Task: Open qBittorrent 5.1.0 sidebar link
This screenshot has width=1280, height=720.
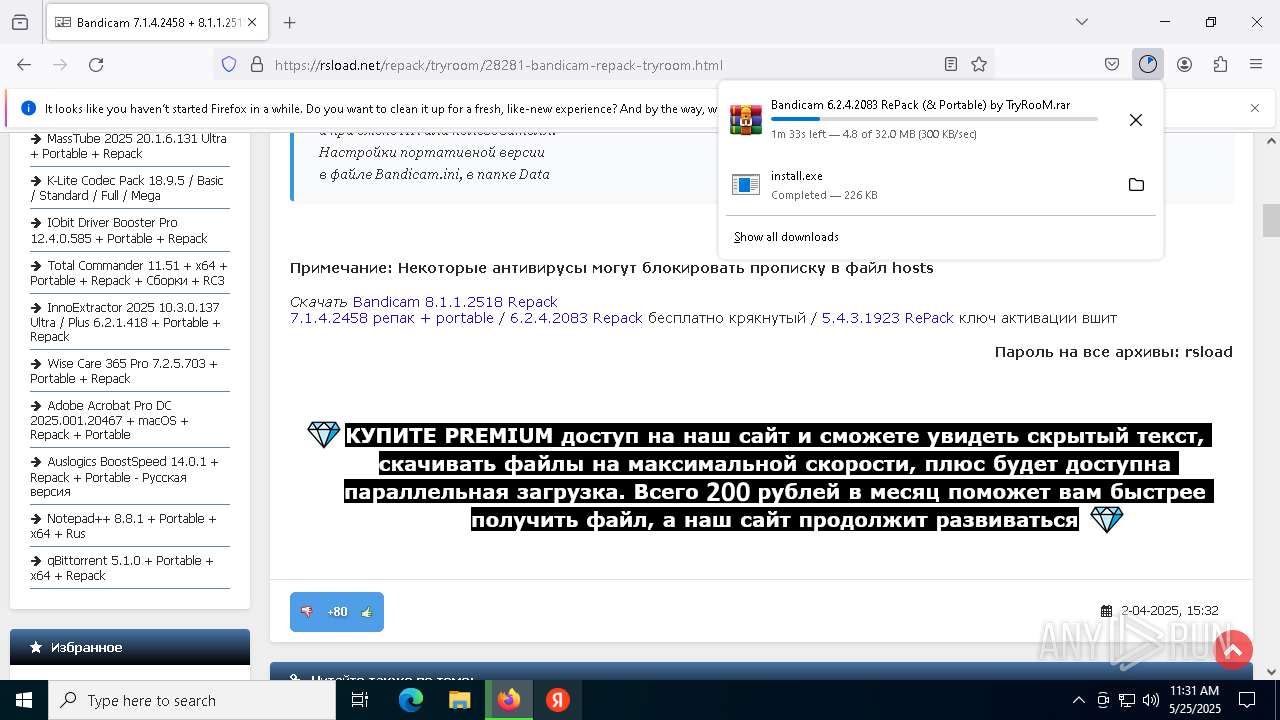Action: [x=122, y=568]
